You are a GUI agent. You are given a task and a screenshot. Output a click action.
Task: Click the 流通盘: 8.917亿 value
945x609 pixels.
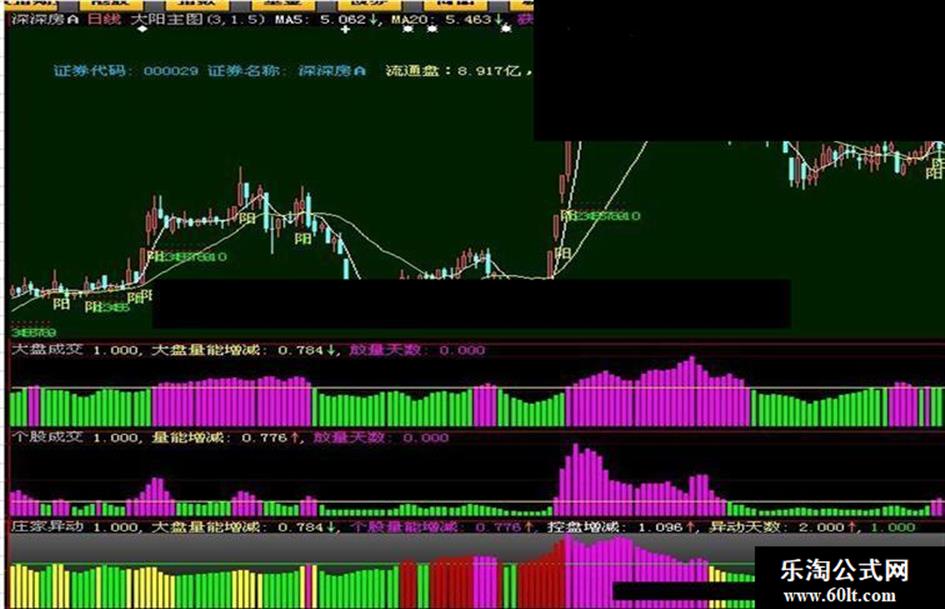tap(453, 71)
